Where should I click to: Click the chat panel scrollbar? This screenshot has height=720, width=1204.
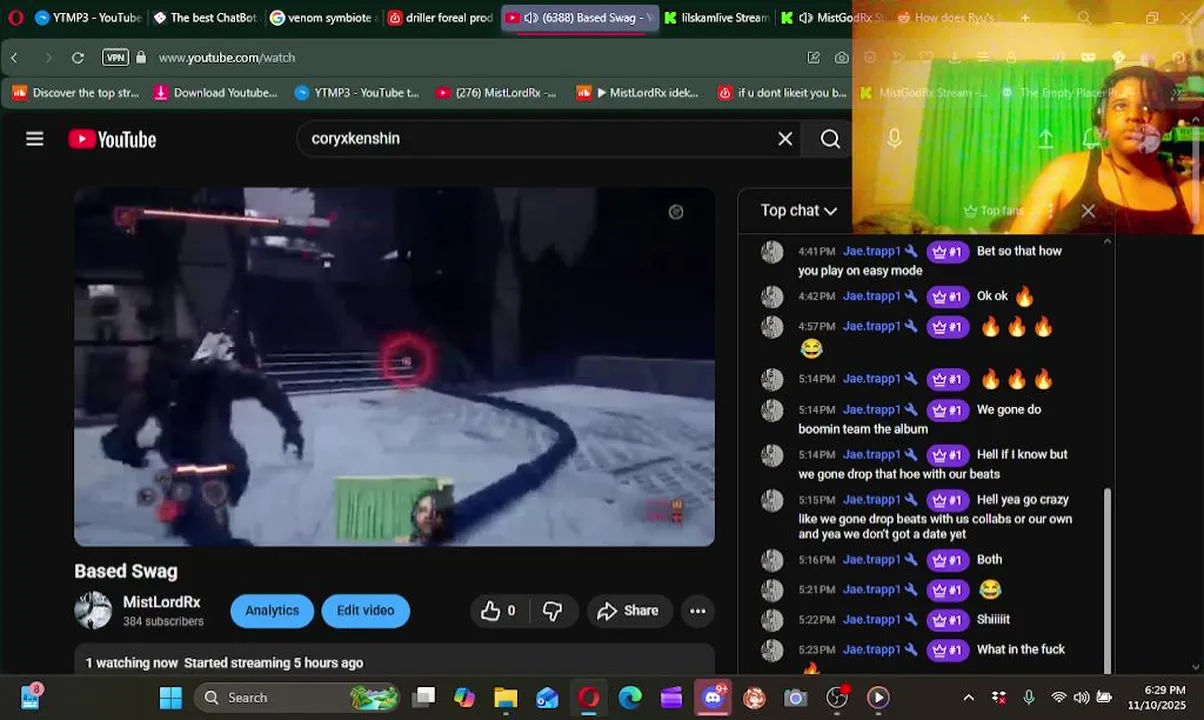[x=1106, y=580]
